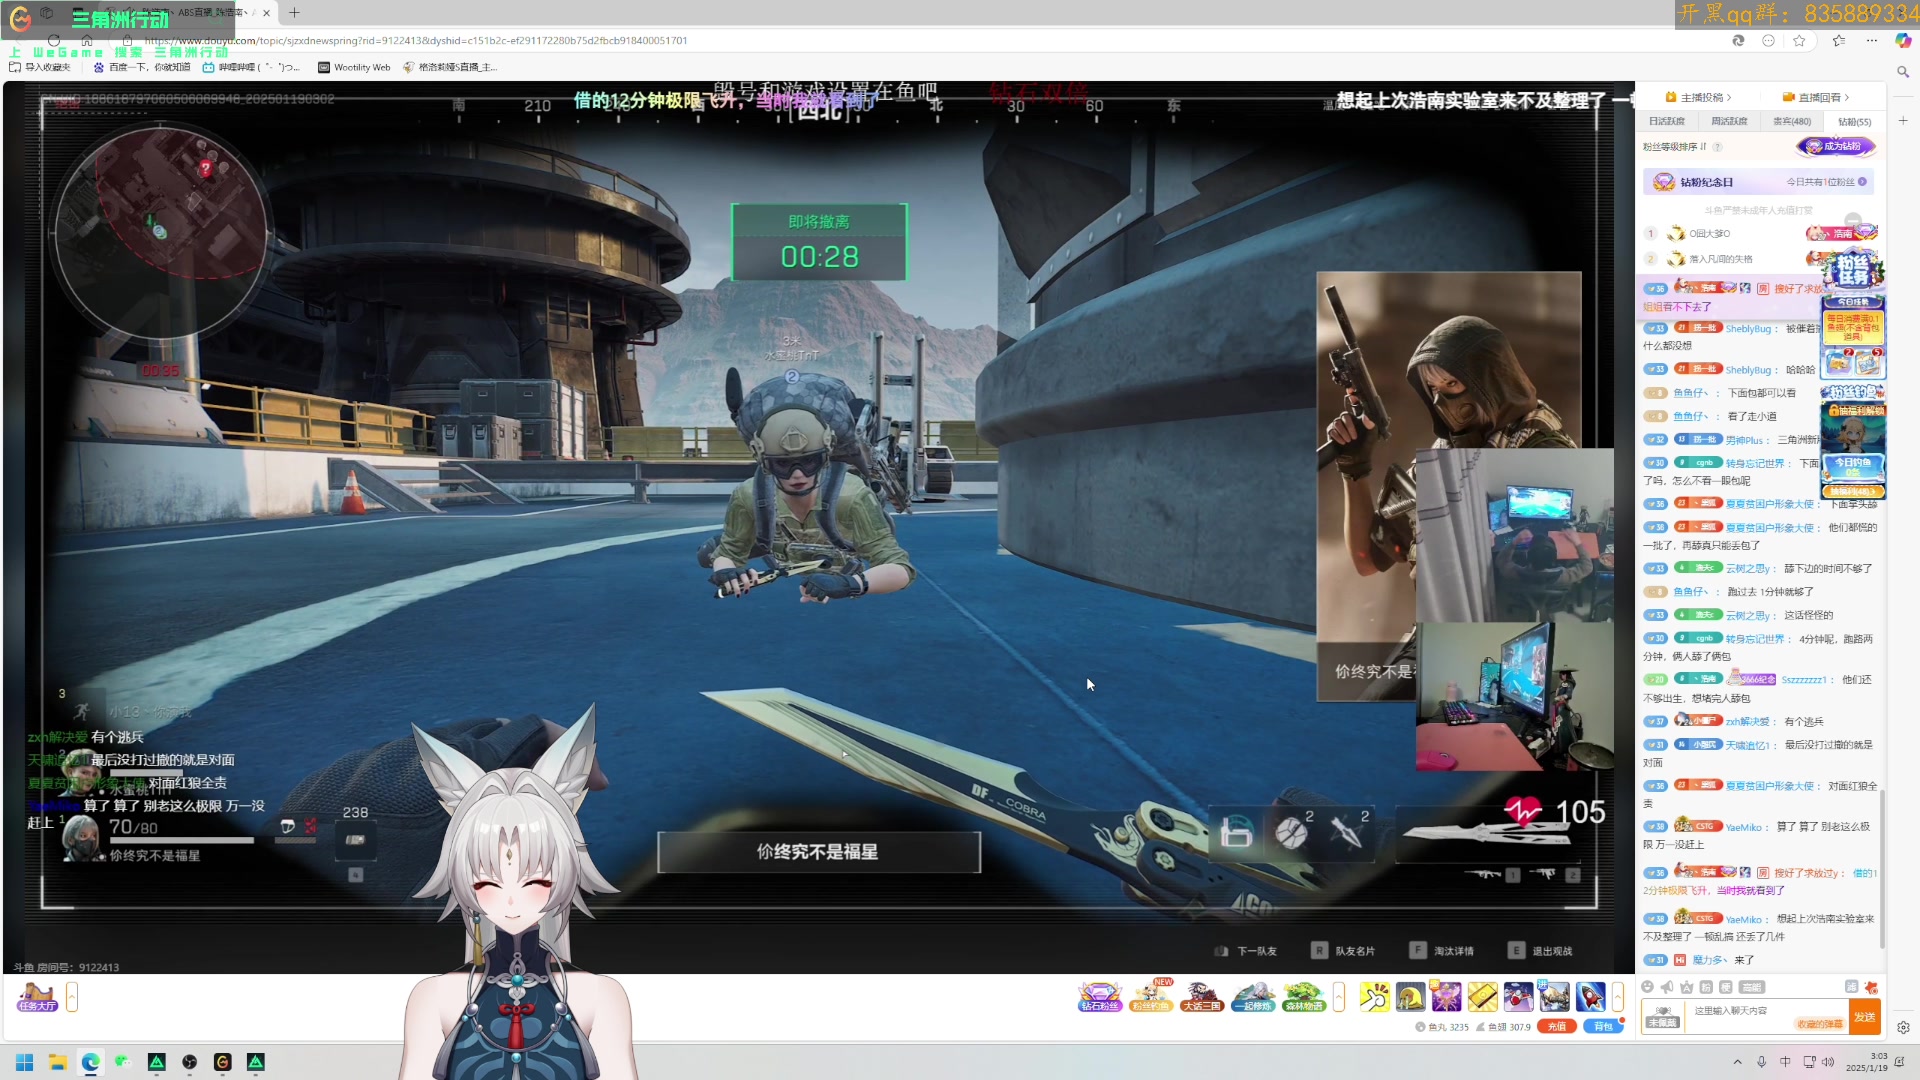
Task: Toggle the 高能 danmaku option
Action: click(1751, 987)
